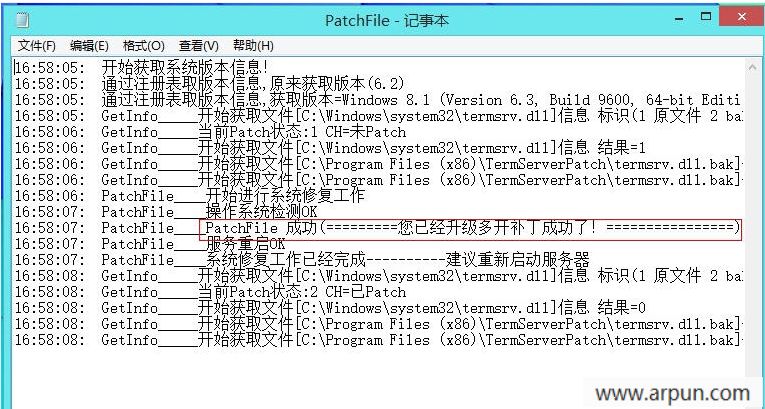
Task: Close the PatchFile Notepad window
Action: coord(742,17)
